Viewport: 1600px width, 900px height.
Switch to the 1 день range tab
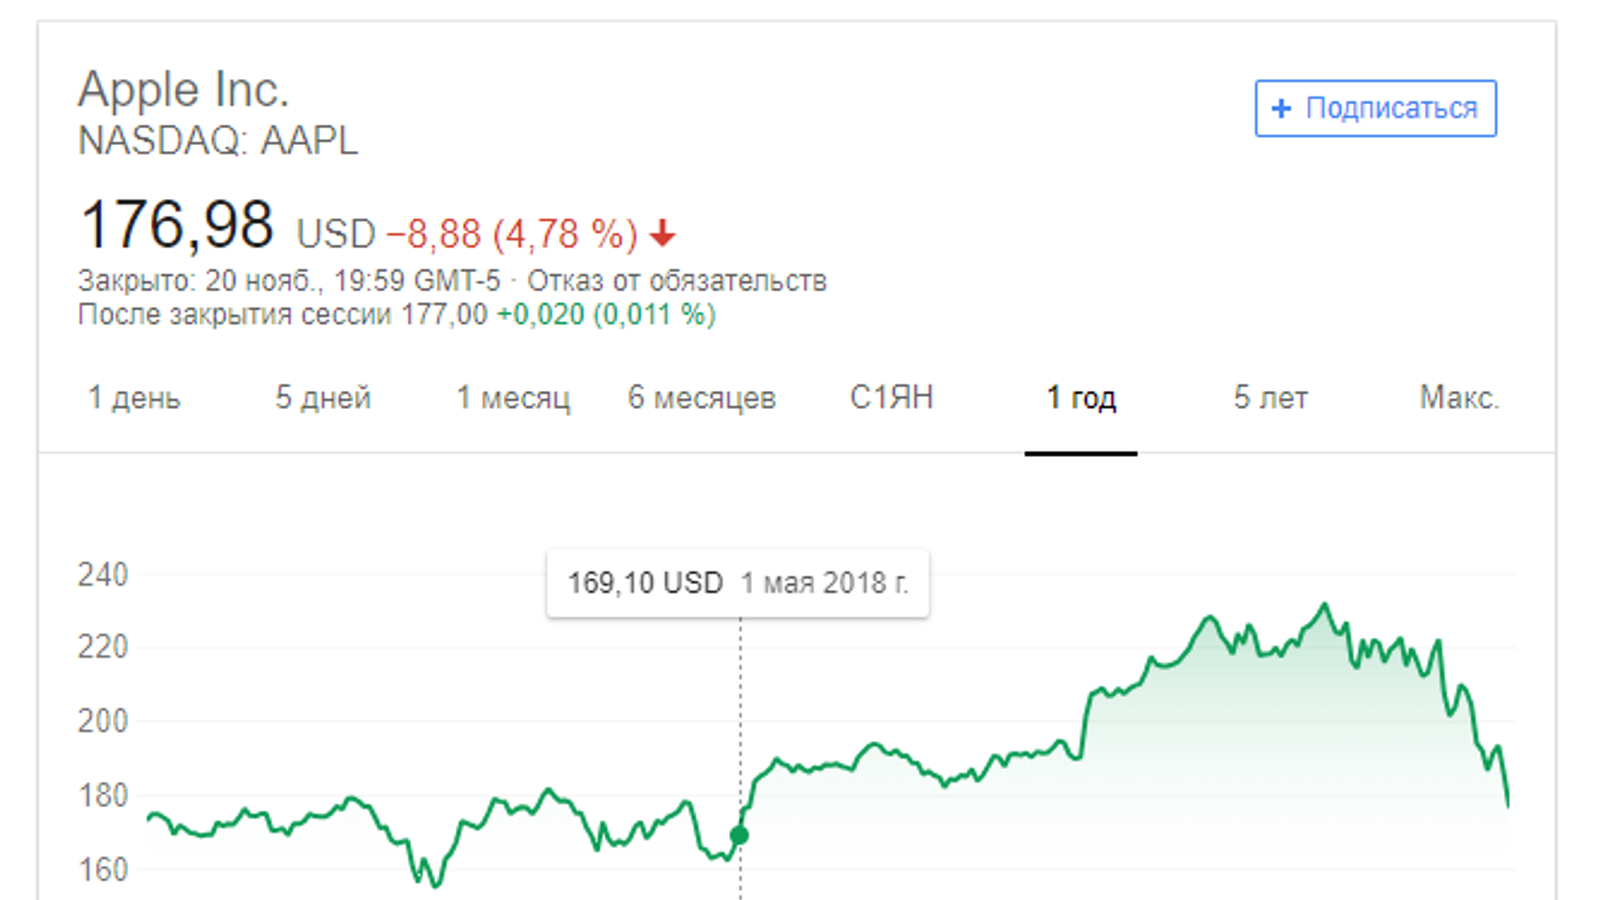(x=134, y=398)
